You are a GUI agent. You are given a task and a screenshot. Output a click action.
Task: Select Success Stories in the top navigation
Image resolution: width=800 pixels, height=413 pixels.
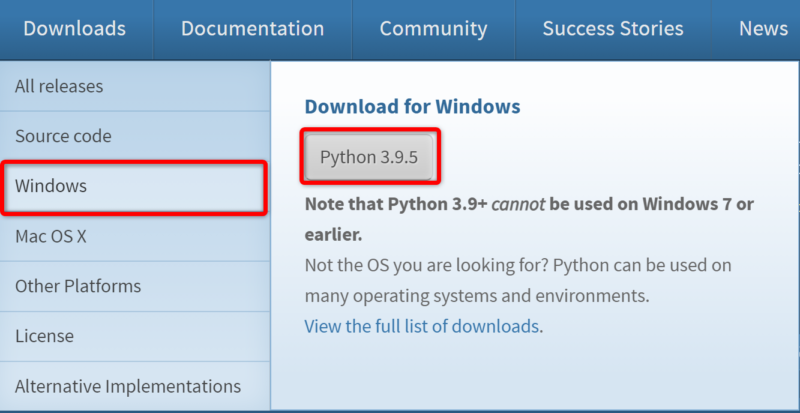[x=612, y=29]
